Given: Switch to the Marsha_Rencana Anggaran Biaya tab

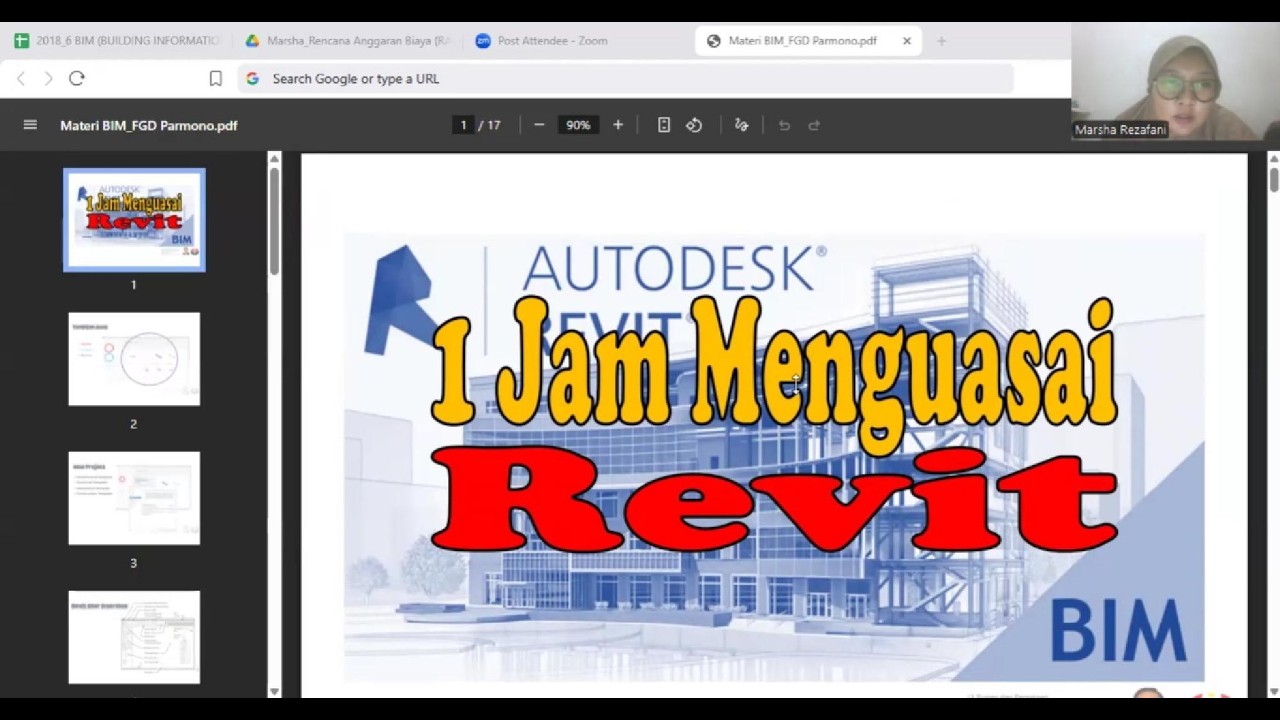Looking at the screenshot, I should coord(349,41).
